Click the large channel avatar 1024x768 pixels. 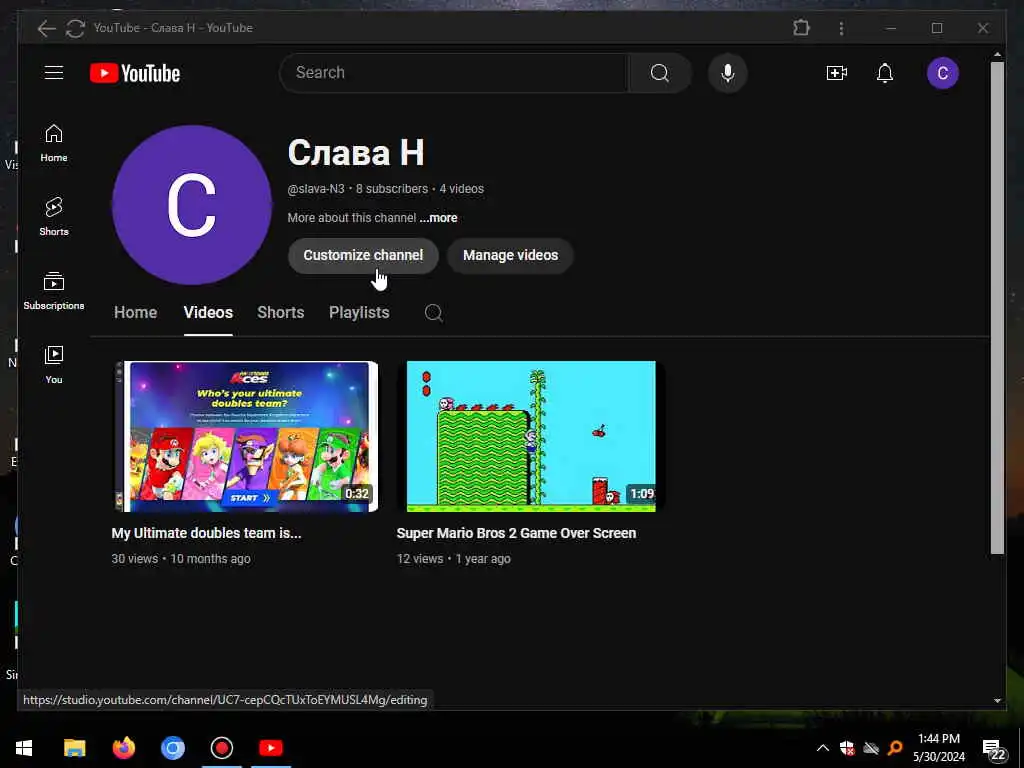pos(192,205)
